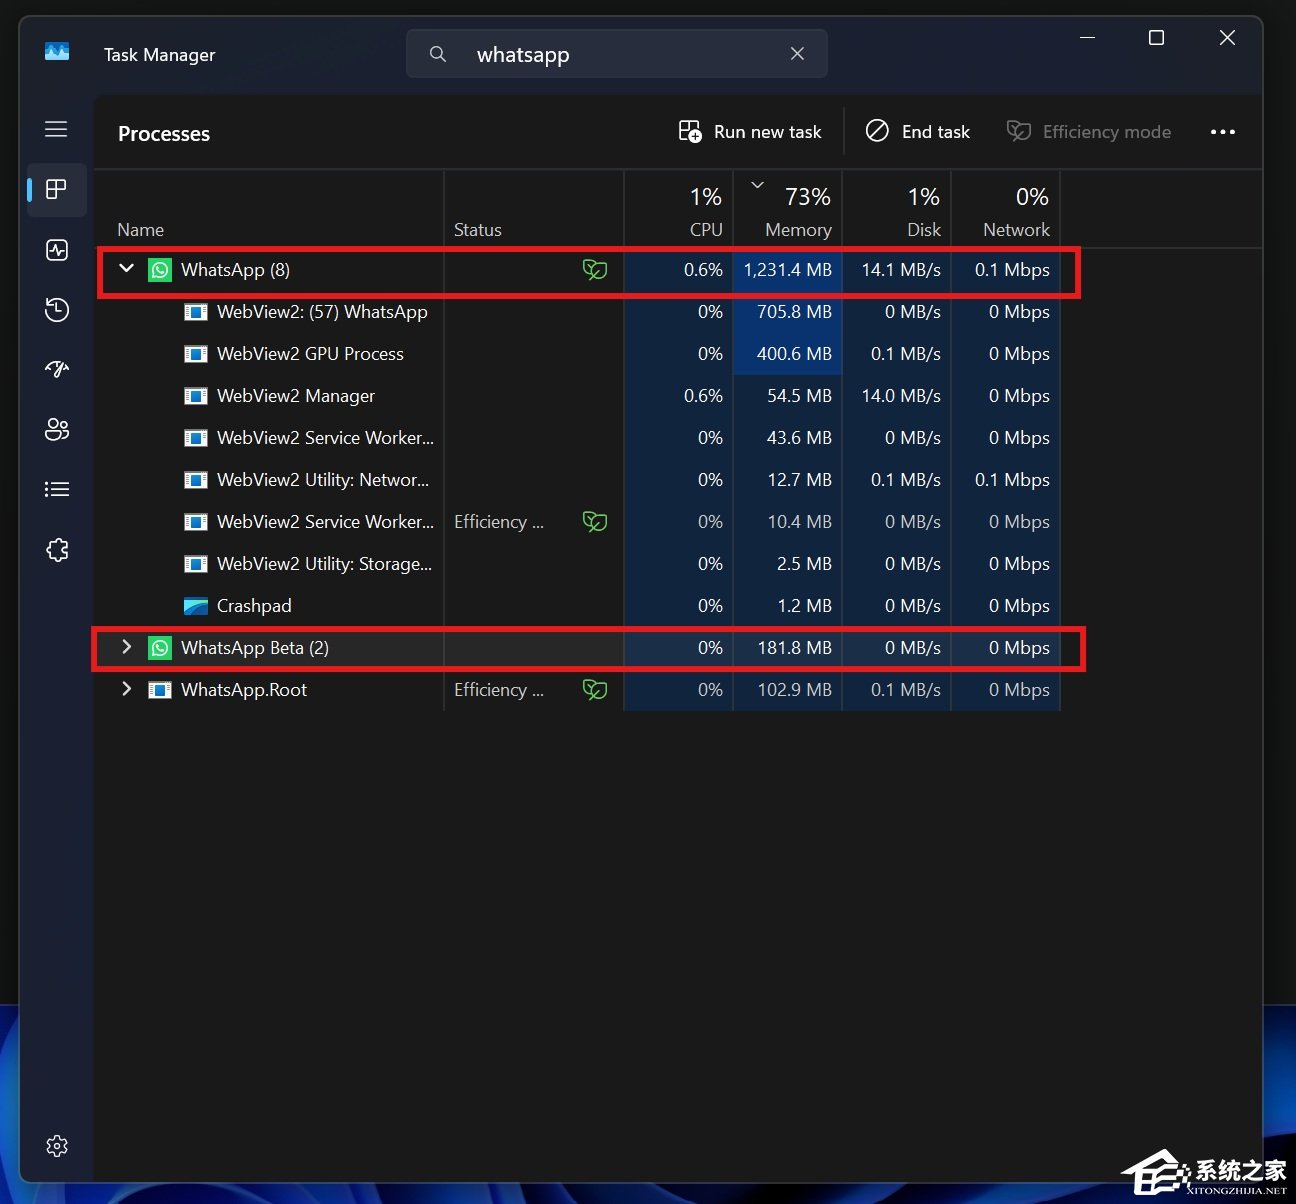
Task: Click the Task Manager app icon
Action: click(x=57, y=51)
